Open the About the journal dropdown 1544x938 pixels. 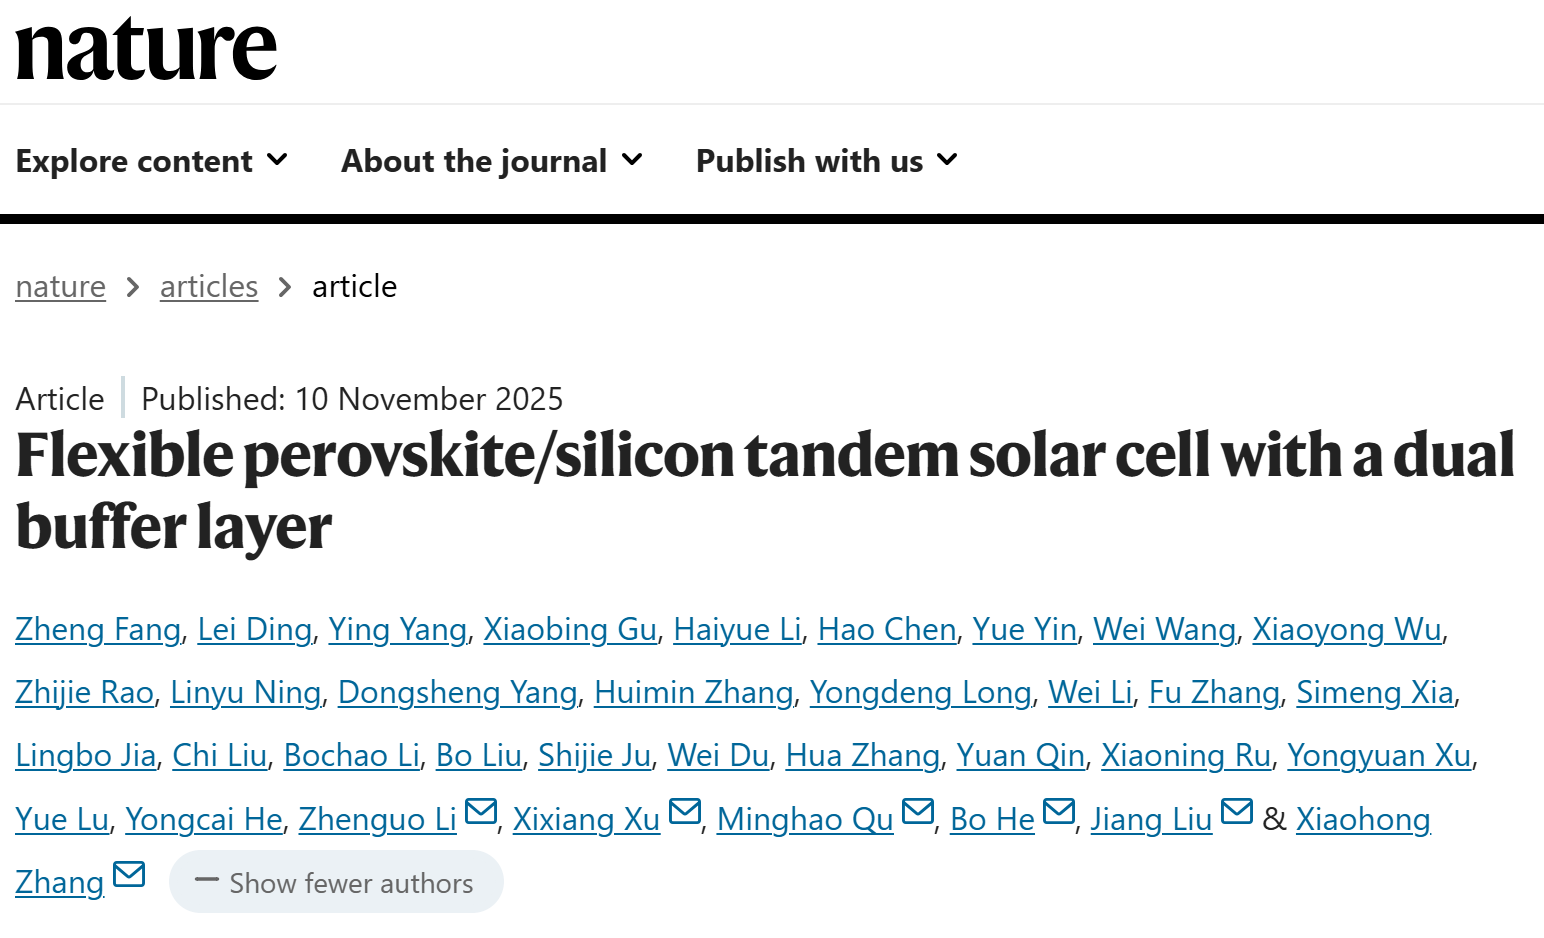[x=492, y=161]
